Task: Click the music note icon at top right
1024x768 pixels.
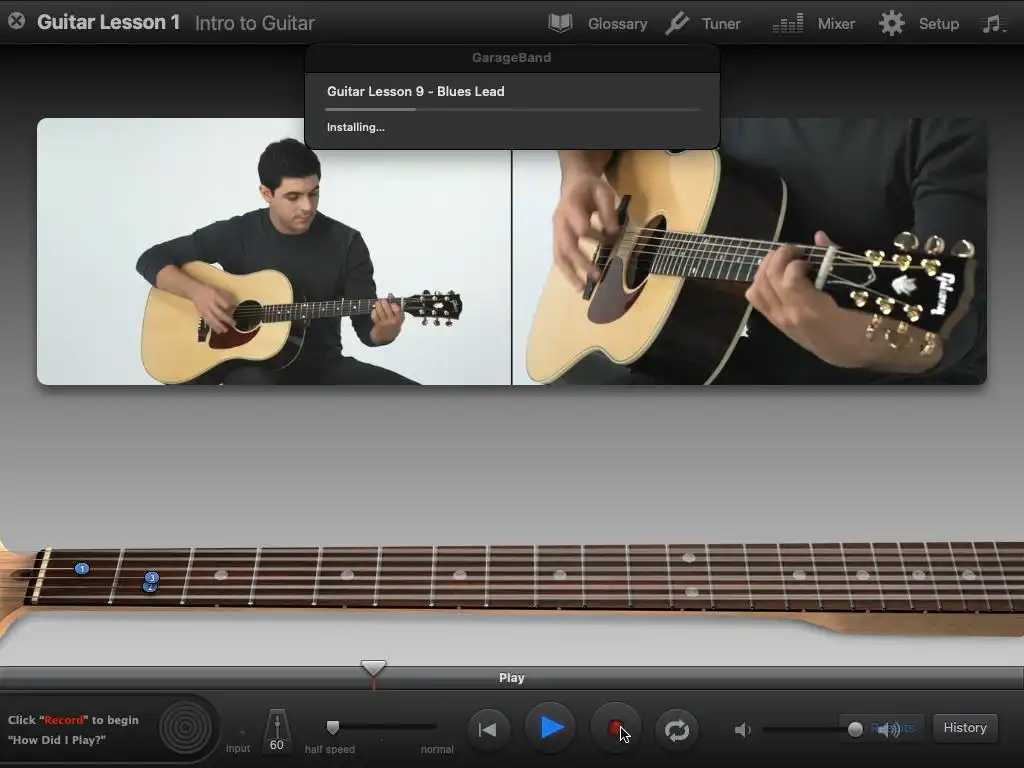Action: point(991,24)
